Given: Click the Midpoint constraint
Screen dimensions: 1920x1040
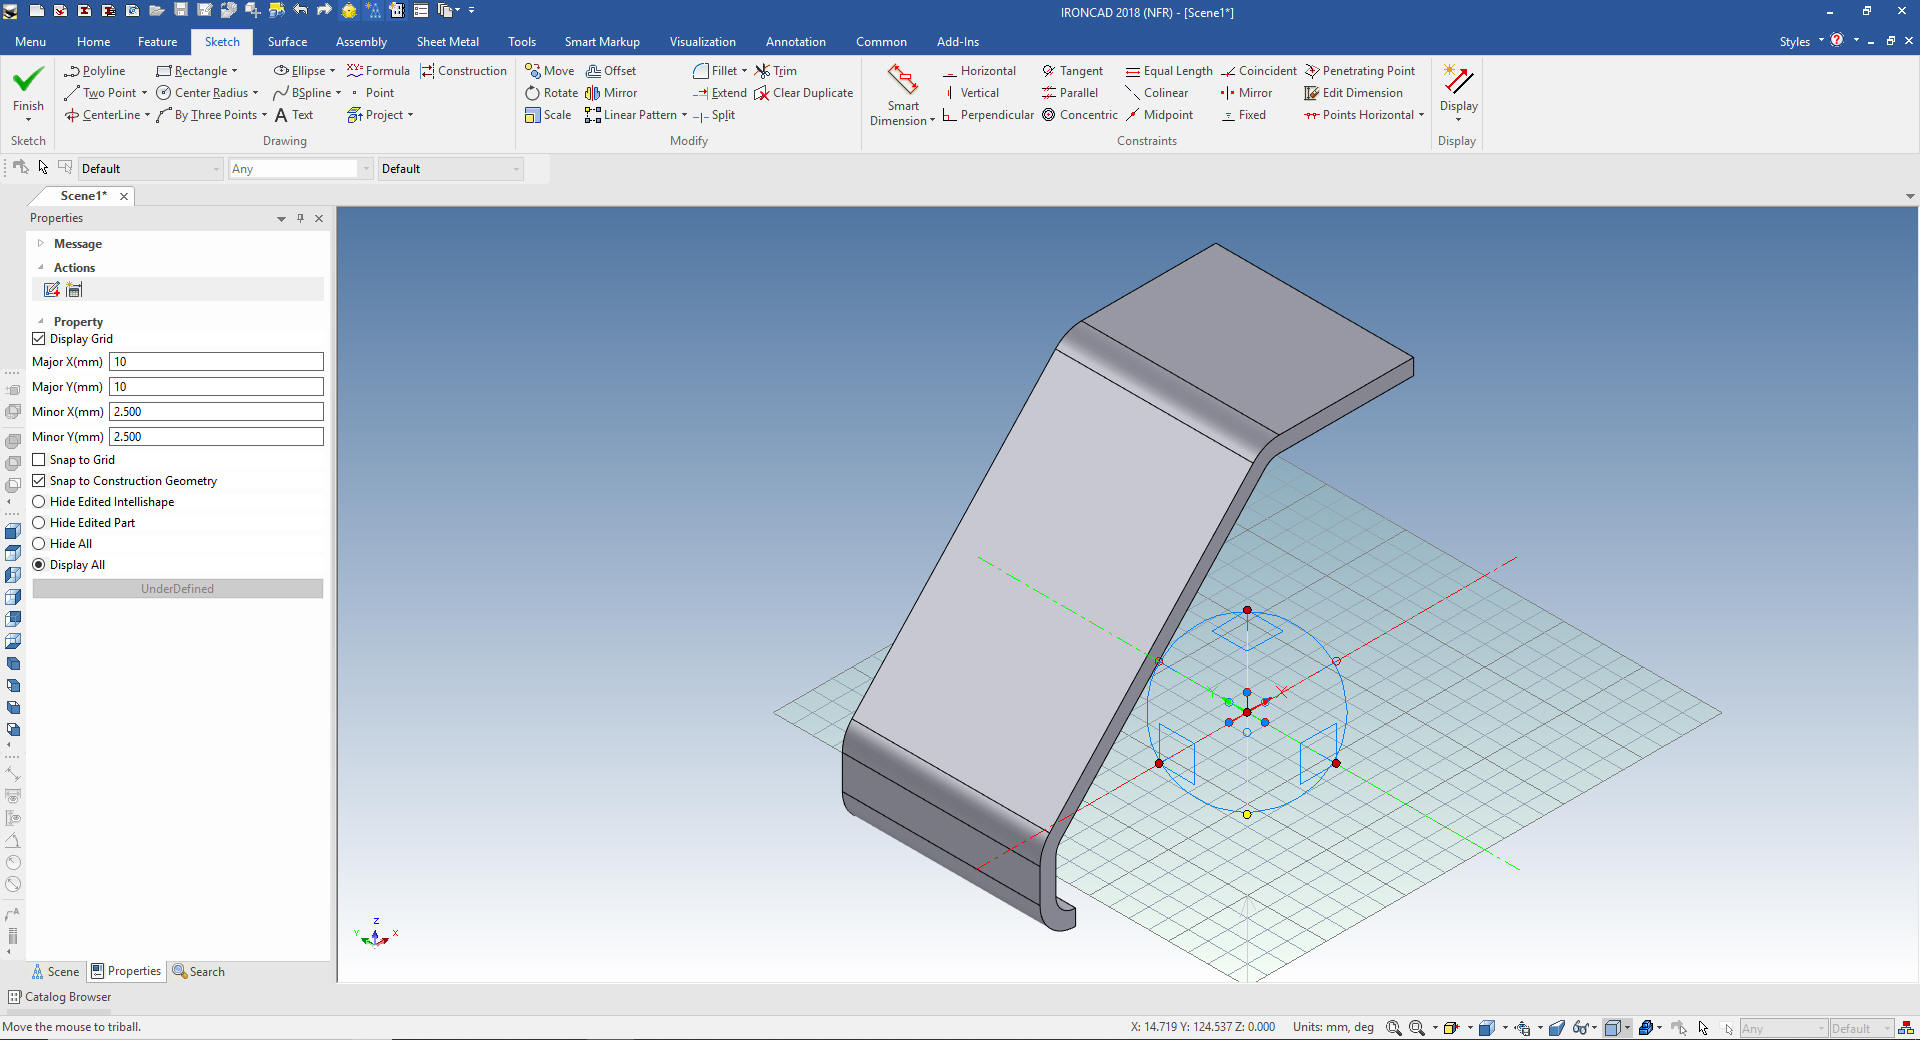Looking at the screenshot, I should (x=1159, y=115).
